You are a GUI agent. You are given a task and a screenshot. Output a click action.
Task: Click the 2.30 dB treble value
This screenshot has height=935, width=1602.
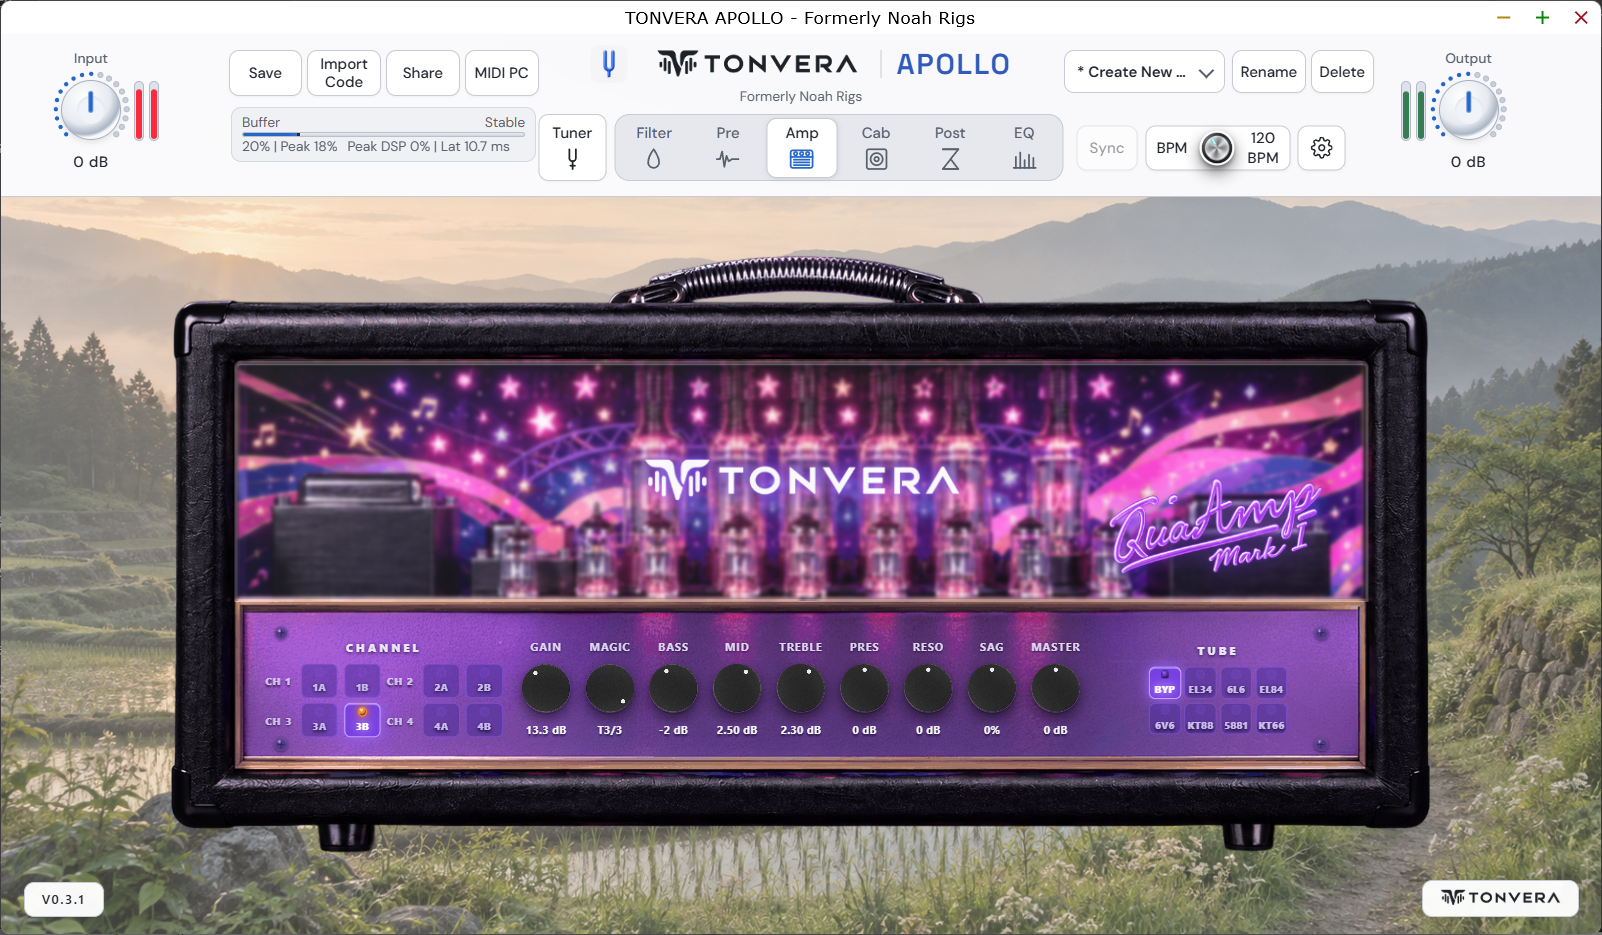coord(801,730)
